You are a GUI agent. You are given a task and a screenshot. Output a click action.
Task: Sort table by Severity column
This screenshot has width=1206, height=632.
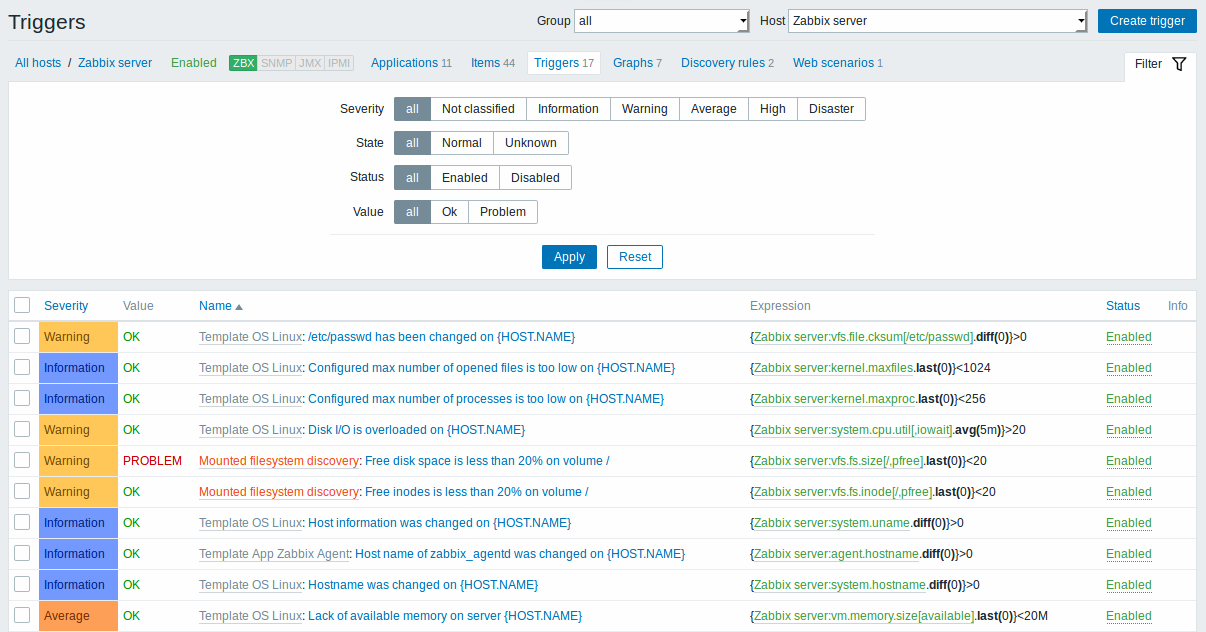coord(66,306)
